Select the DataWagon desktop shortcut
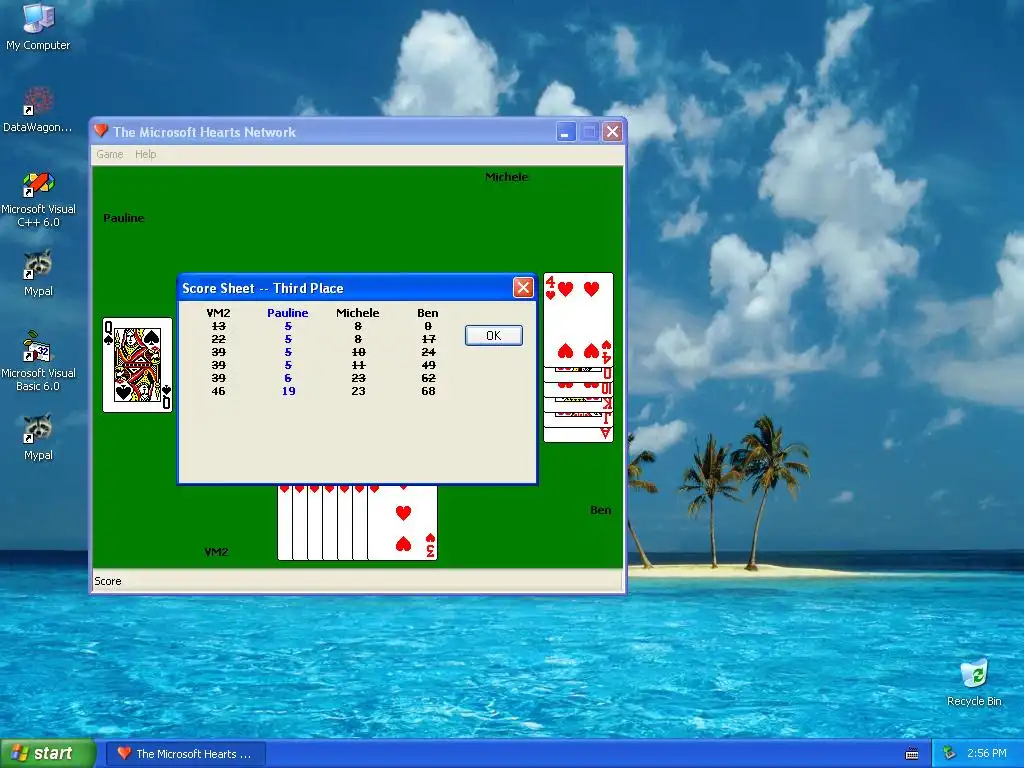Screen dimensions: 1024x768 (38, 110)
